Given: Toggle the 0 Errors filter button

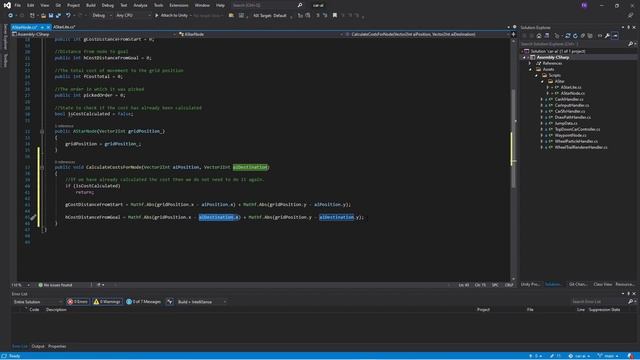Looking at the screenshot, I should point(78,302).
